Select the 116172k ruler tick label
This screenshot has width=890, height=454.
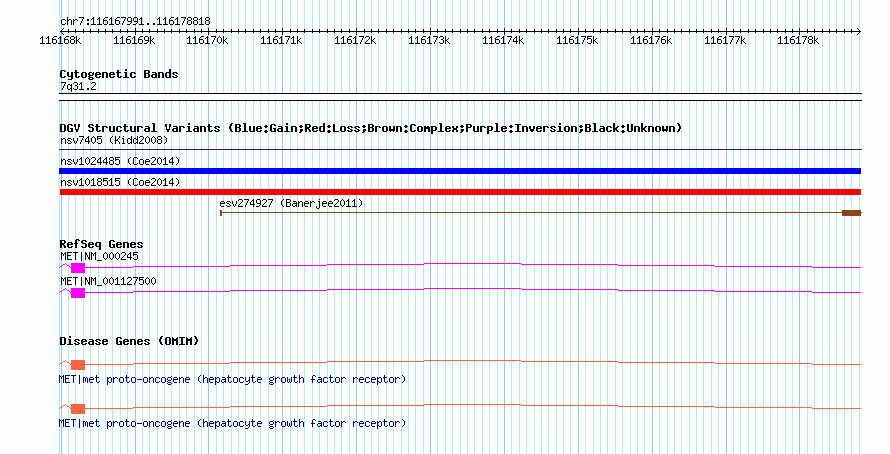pyautogui.click(x=355, y=40)
